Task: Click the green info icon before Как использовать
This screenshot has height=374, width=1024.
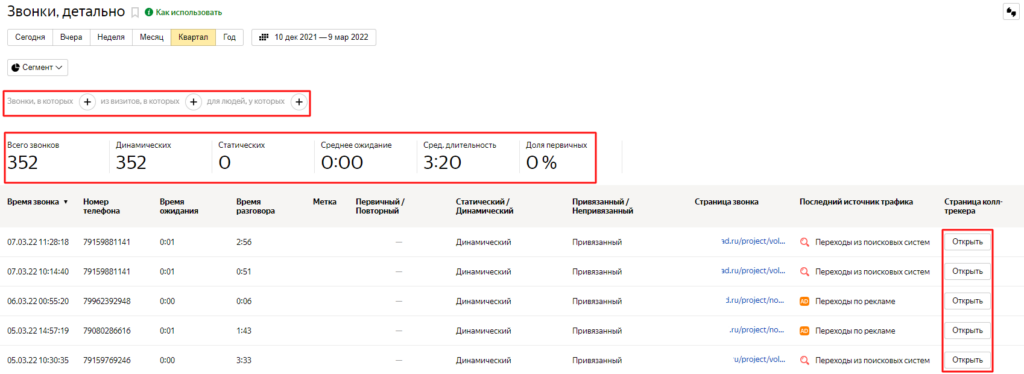Action: (x=149, y=12)
